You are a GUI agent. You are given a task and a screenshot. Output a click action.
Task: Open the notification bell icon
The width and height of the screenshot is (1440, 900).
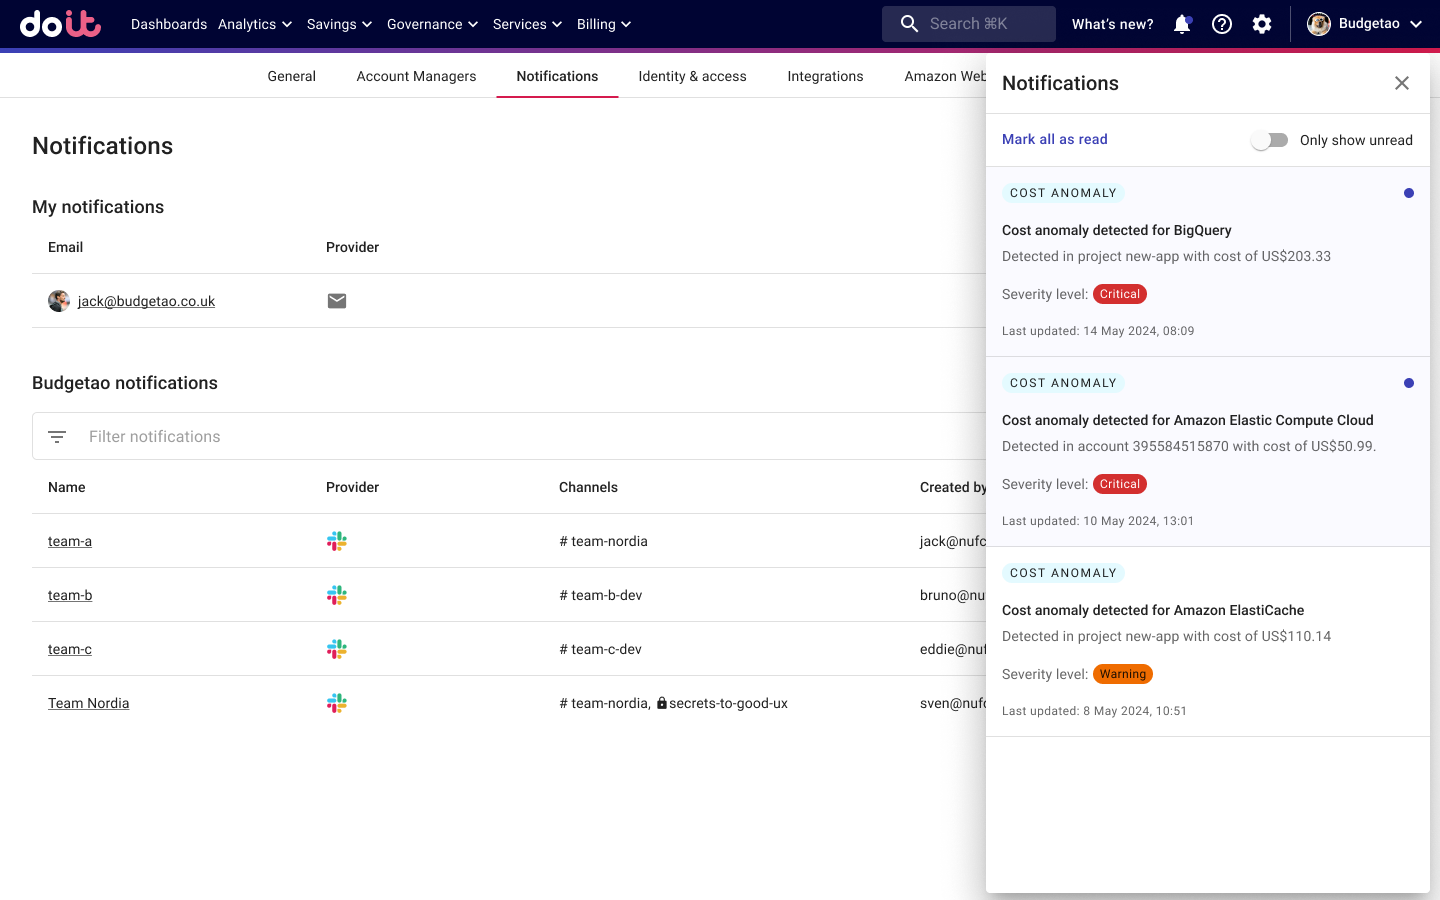coord(1182,24)
